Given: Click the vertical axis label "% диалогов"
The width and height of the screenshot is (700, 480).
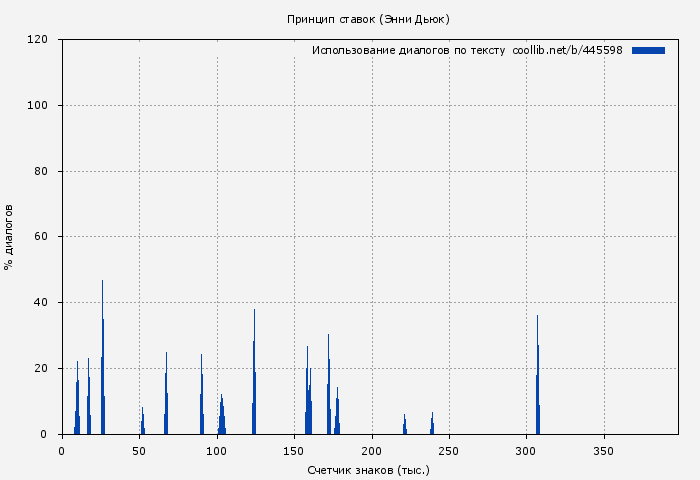Looking at the screenshot, I should click(9, 237).
